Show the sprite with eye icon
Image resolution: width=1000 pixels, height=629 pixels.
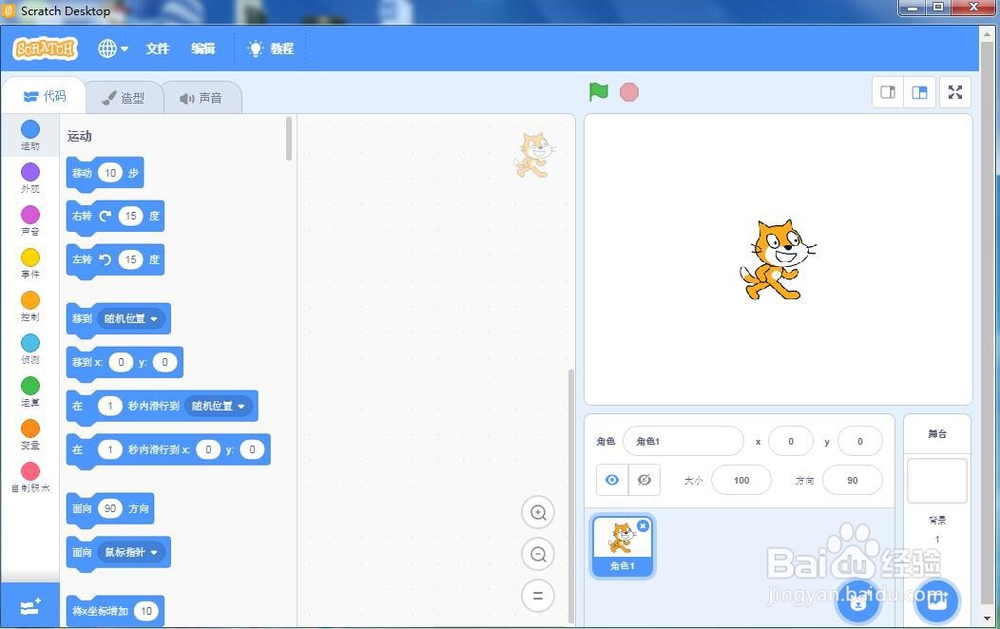pyautogui.click(x=612, y=480)
